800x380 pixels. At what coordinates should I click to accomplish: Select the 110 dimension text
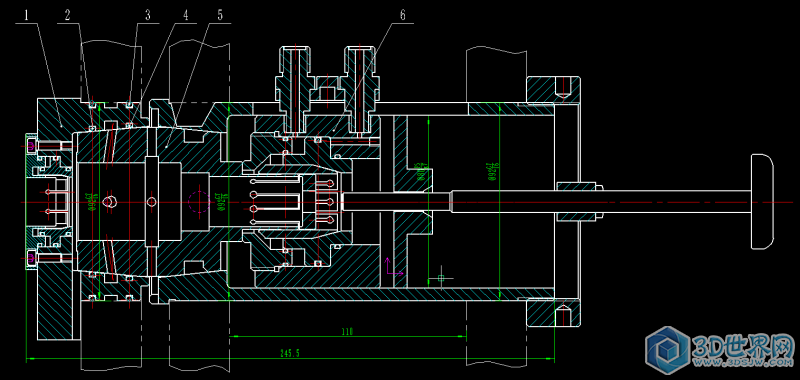coord(347,332)
